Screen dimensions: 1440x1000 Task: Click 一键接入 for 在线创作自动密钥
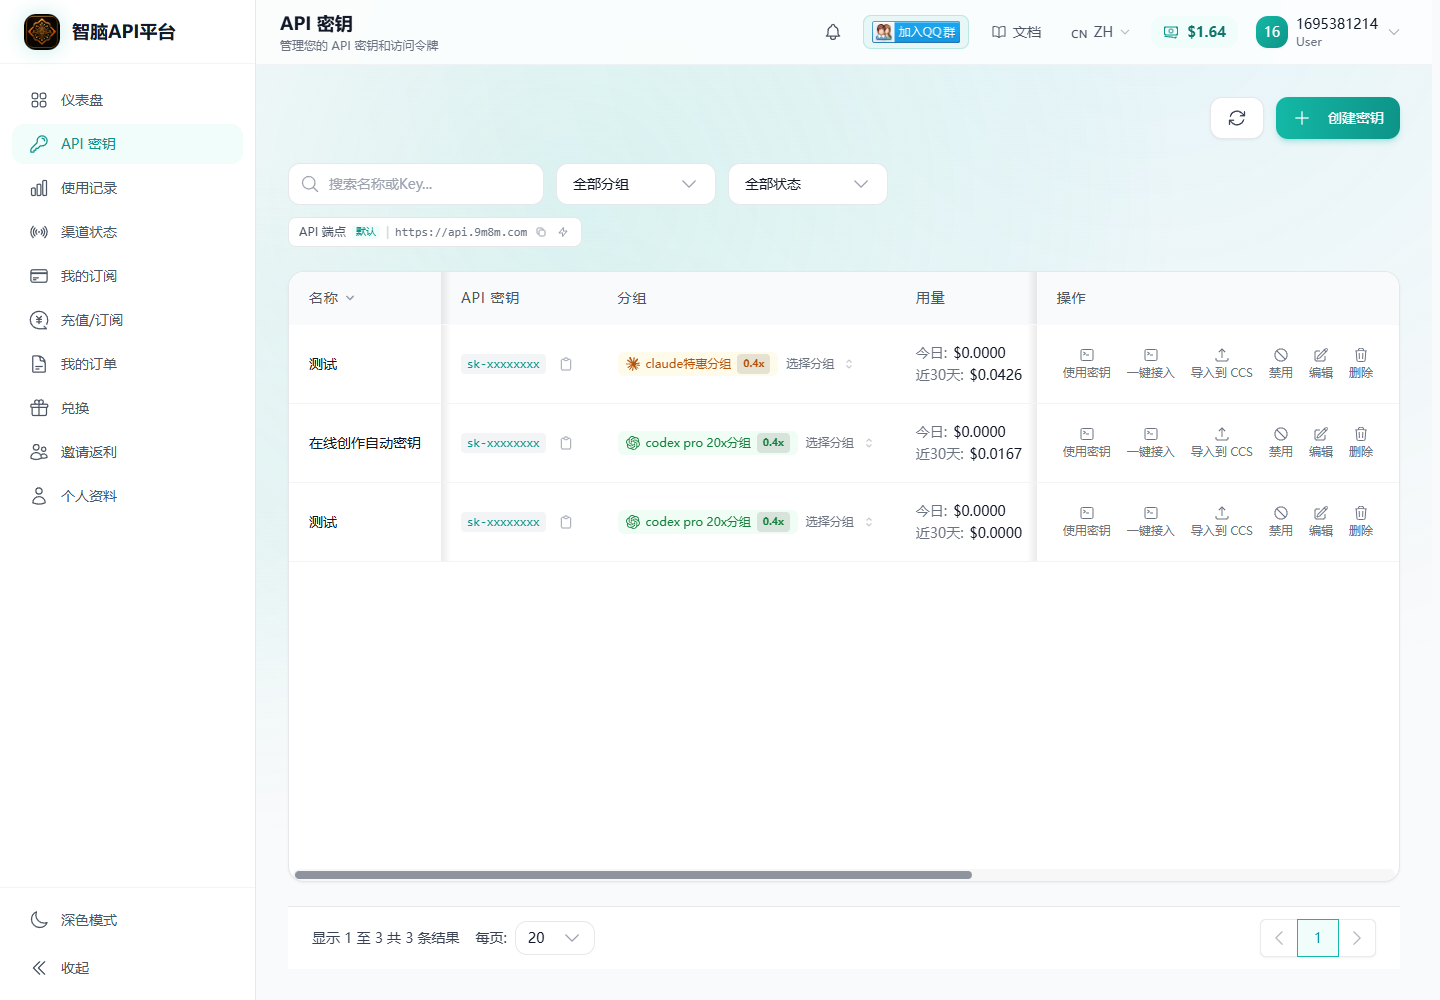click(1150, 443)
